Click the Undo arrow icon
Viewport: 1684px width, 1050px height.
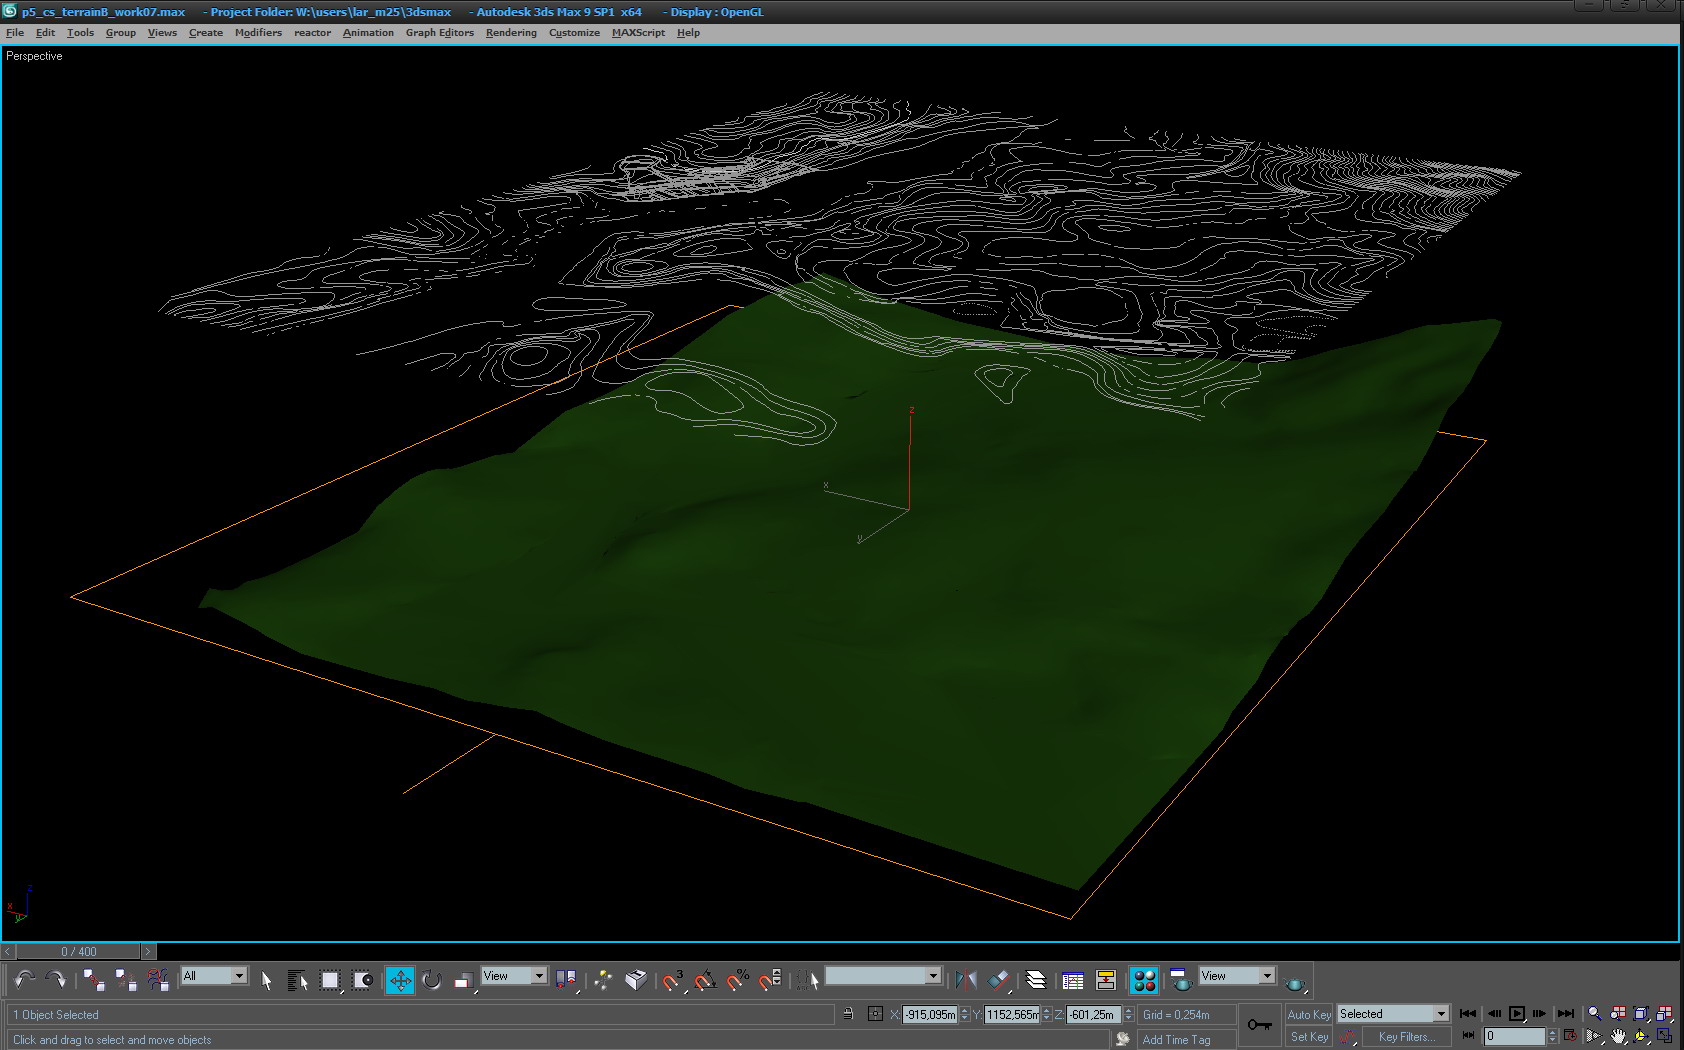click(x=25, y=980)
